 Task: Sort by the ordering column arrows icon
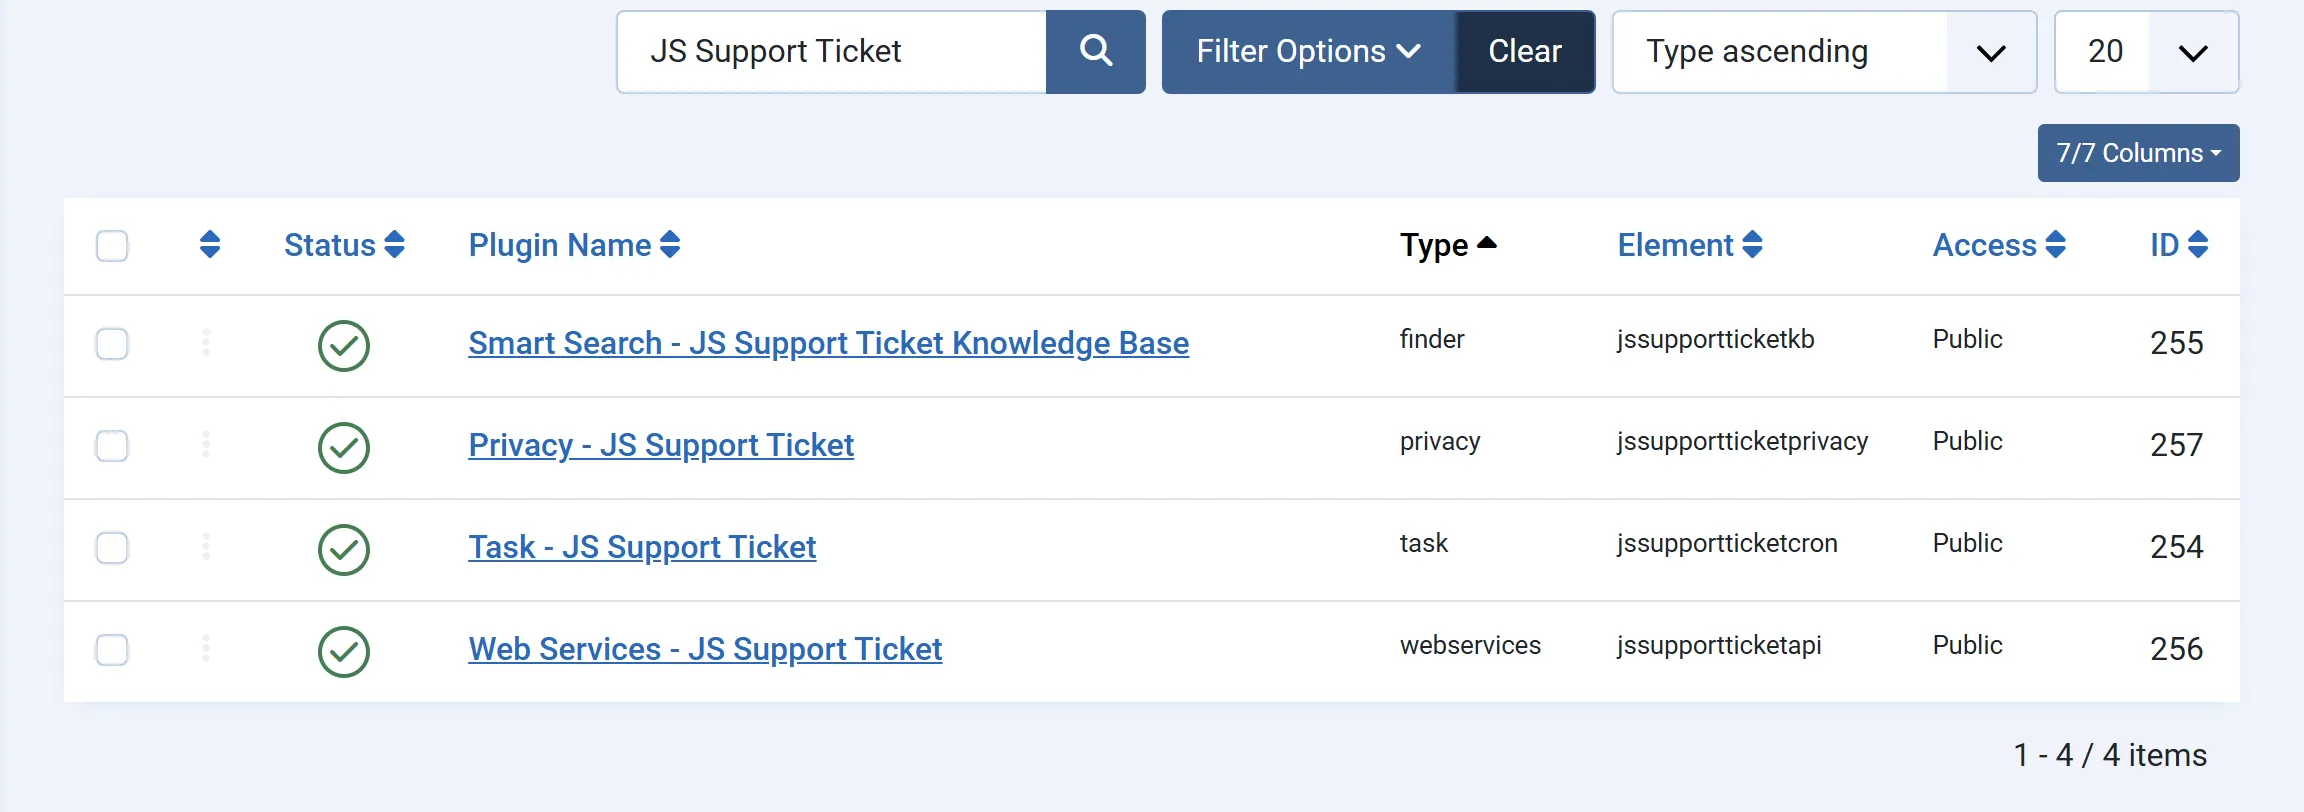210,245
